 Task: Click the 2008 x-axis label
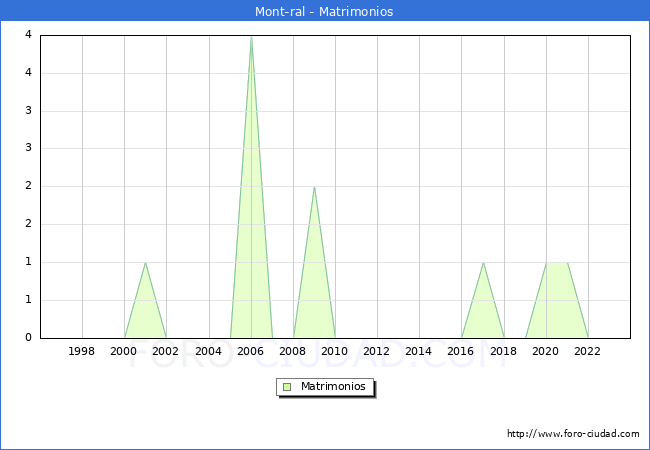coord(293,351)
